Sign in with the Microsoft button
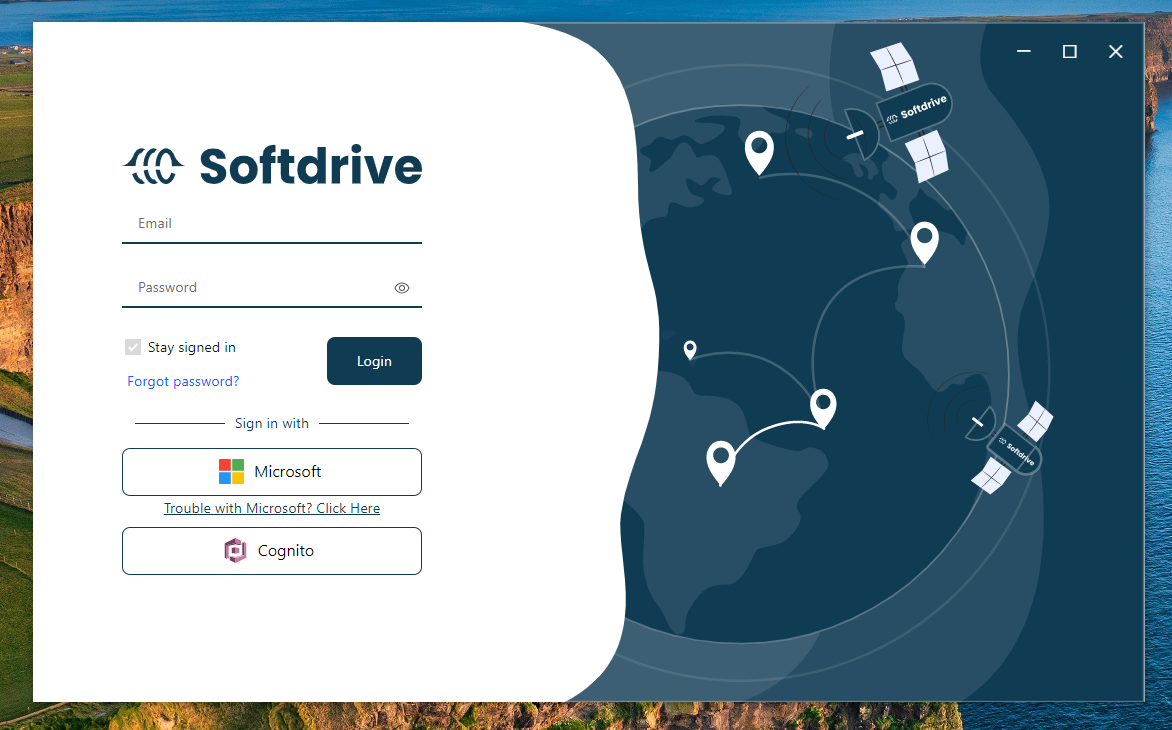The image size is (1172, 730). tap(272, 471)
